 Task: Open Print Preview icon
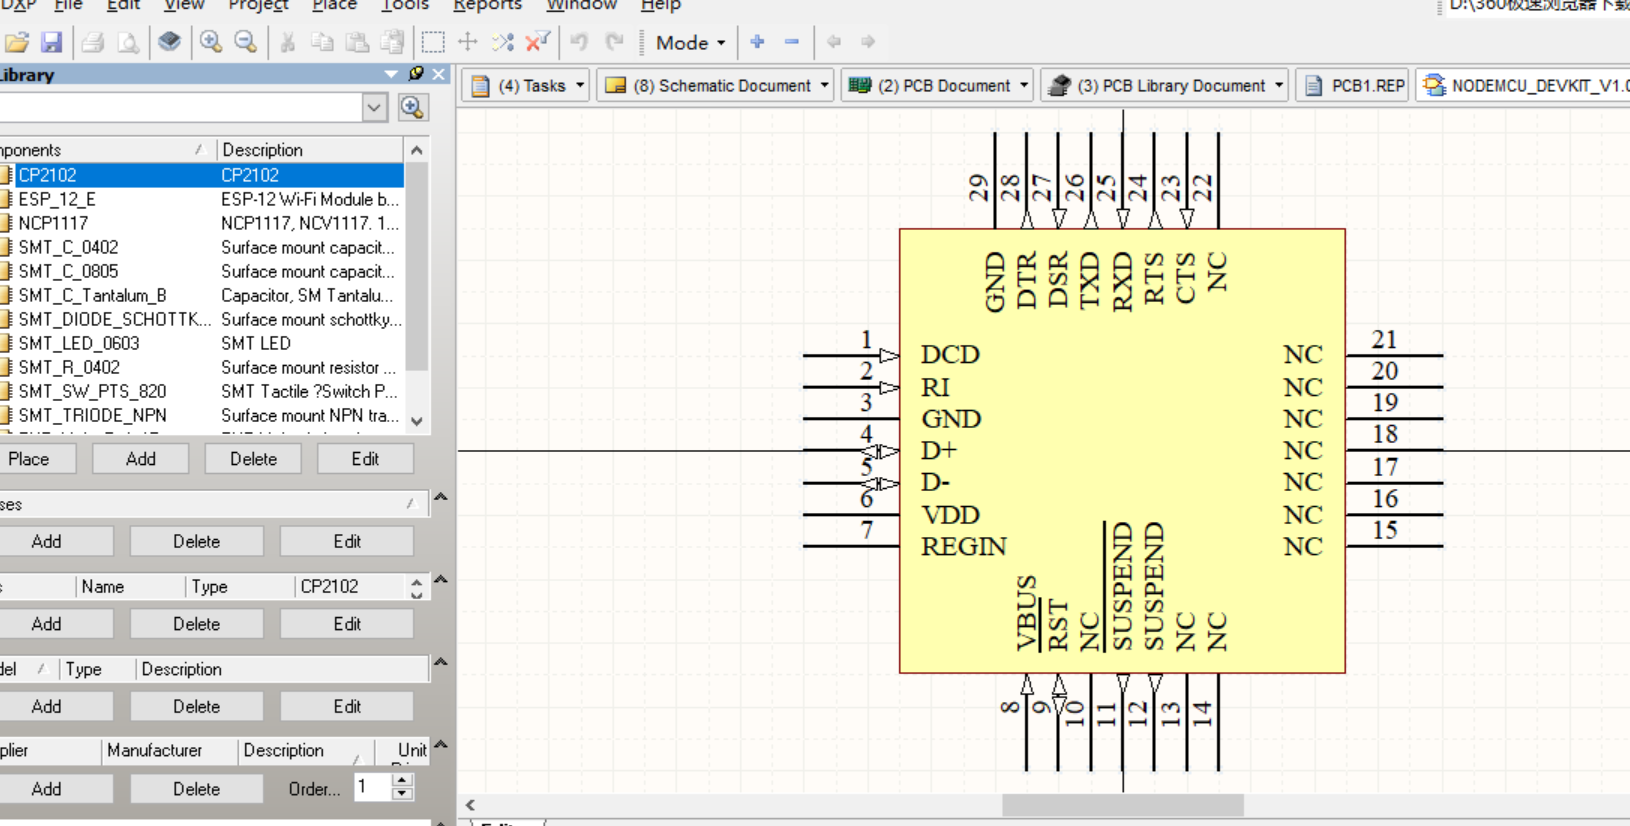pos(128,42)
